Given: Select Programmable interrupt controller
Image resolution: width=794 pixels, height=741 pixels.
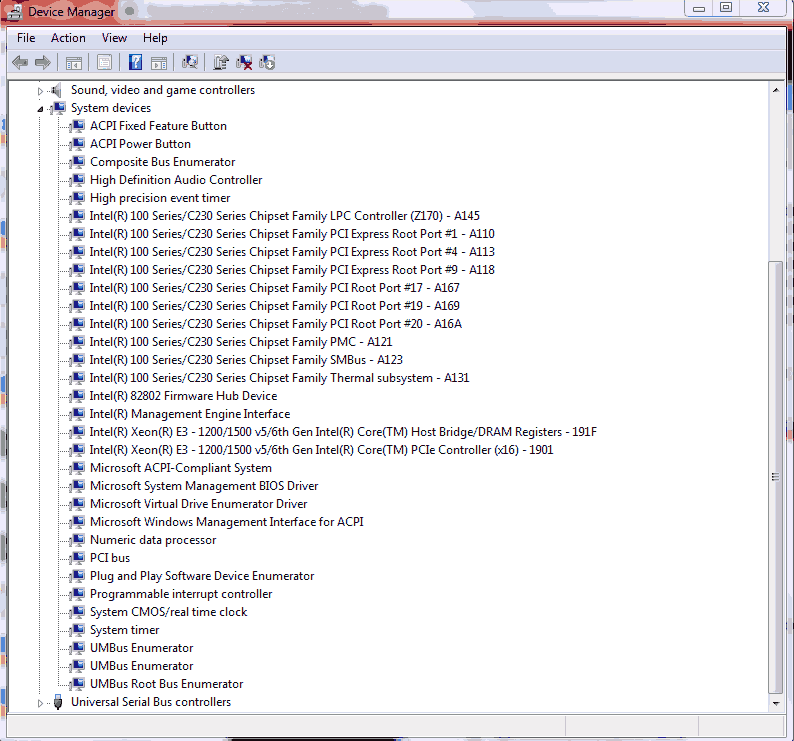Looking at the screenshot, I should coord(181,594).
